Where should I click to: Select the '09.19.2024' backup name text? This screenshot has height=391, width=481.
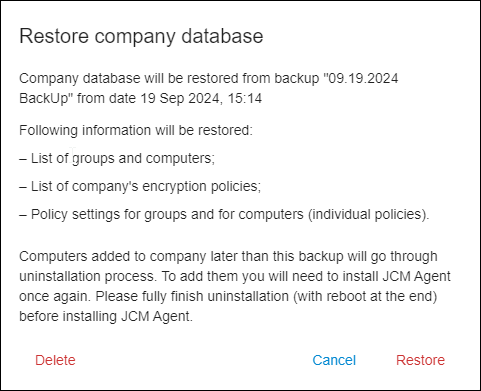(361, 78)
